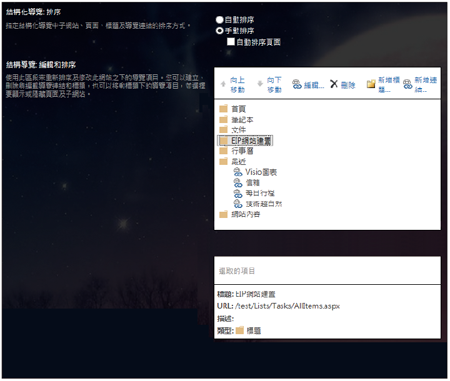This screenshot has width=450, height=381.
Task: Click the up arrow icon for 向上移動
Action: (x=223, y=84)
